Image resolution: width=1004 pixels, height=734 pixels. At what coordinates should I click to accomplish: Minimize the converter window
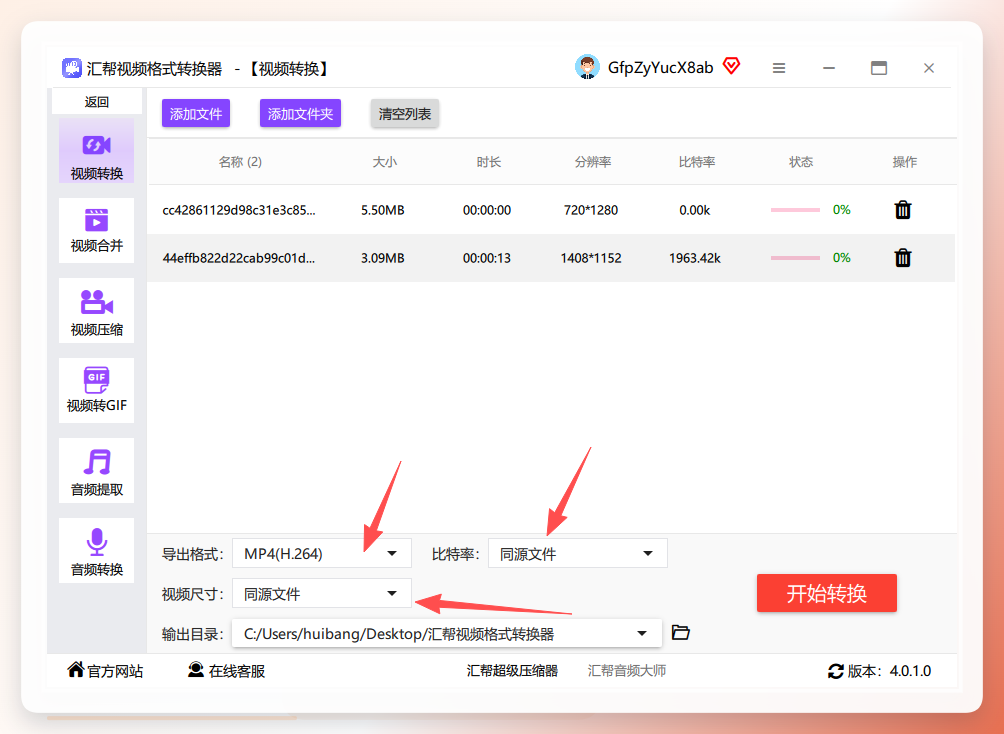coord(829,68)
